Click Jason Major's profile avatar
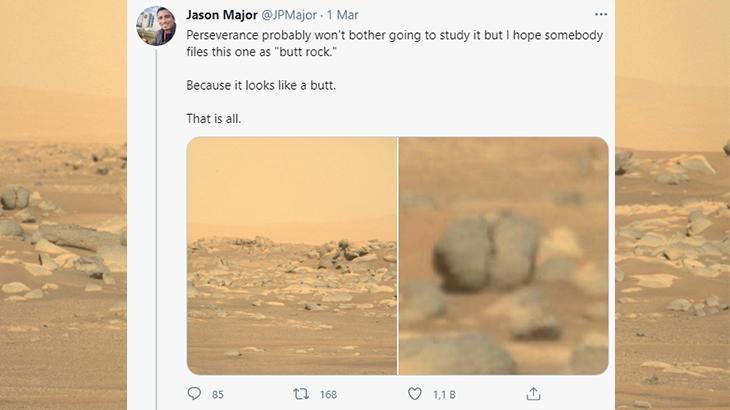Image resolution: width=730 pixels, height=410 pixels. (x=156, y=25)
